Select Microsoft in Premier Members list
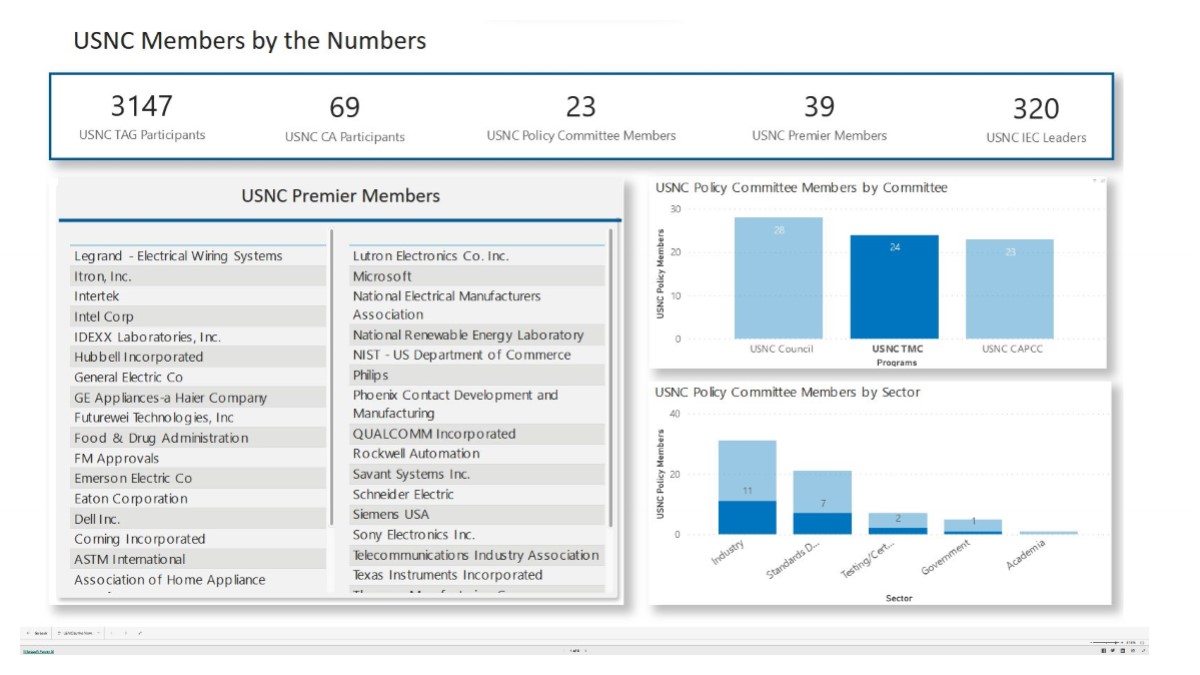This screenshot has width=1200, height=675. point(382,276)
